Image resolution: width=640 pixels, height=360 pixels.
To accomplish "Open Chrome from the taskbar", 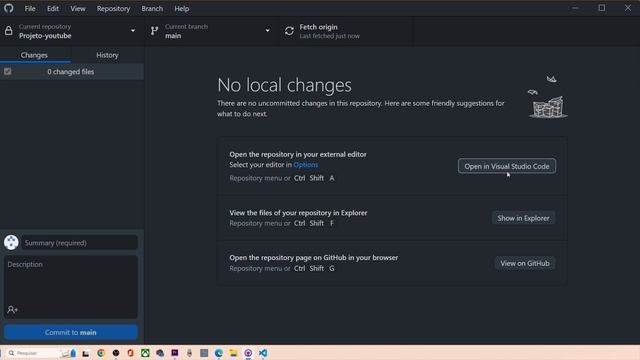I will 101,353.
